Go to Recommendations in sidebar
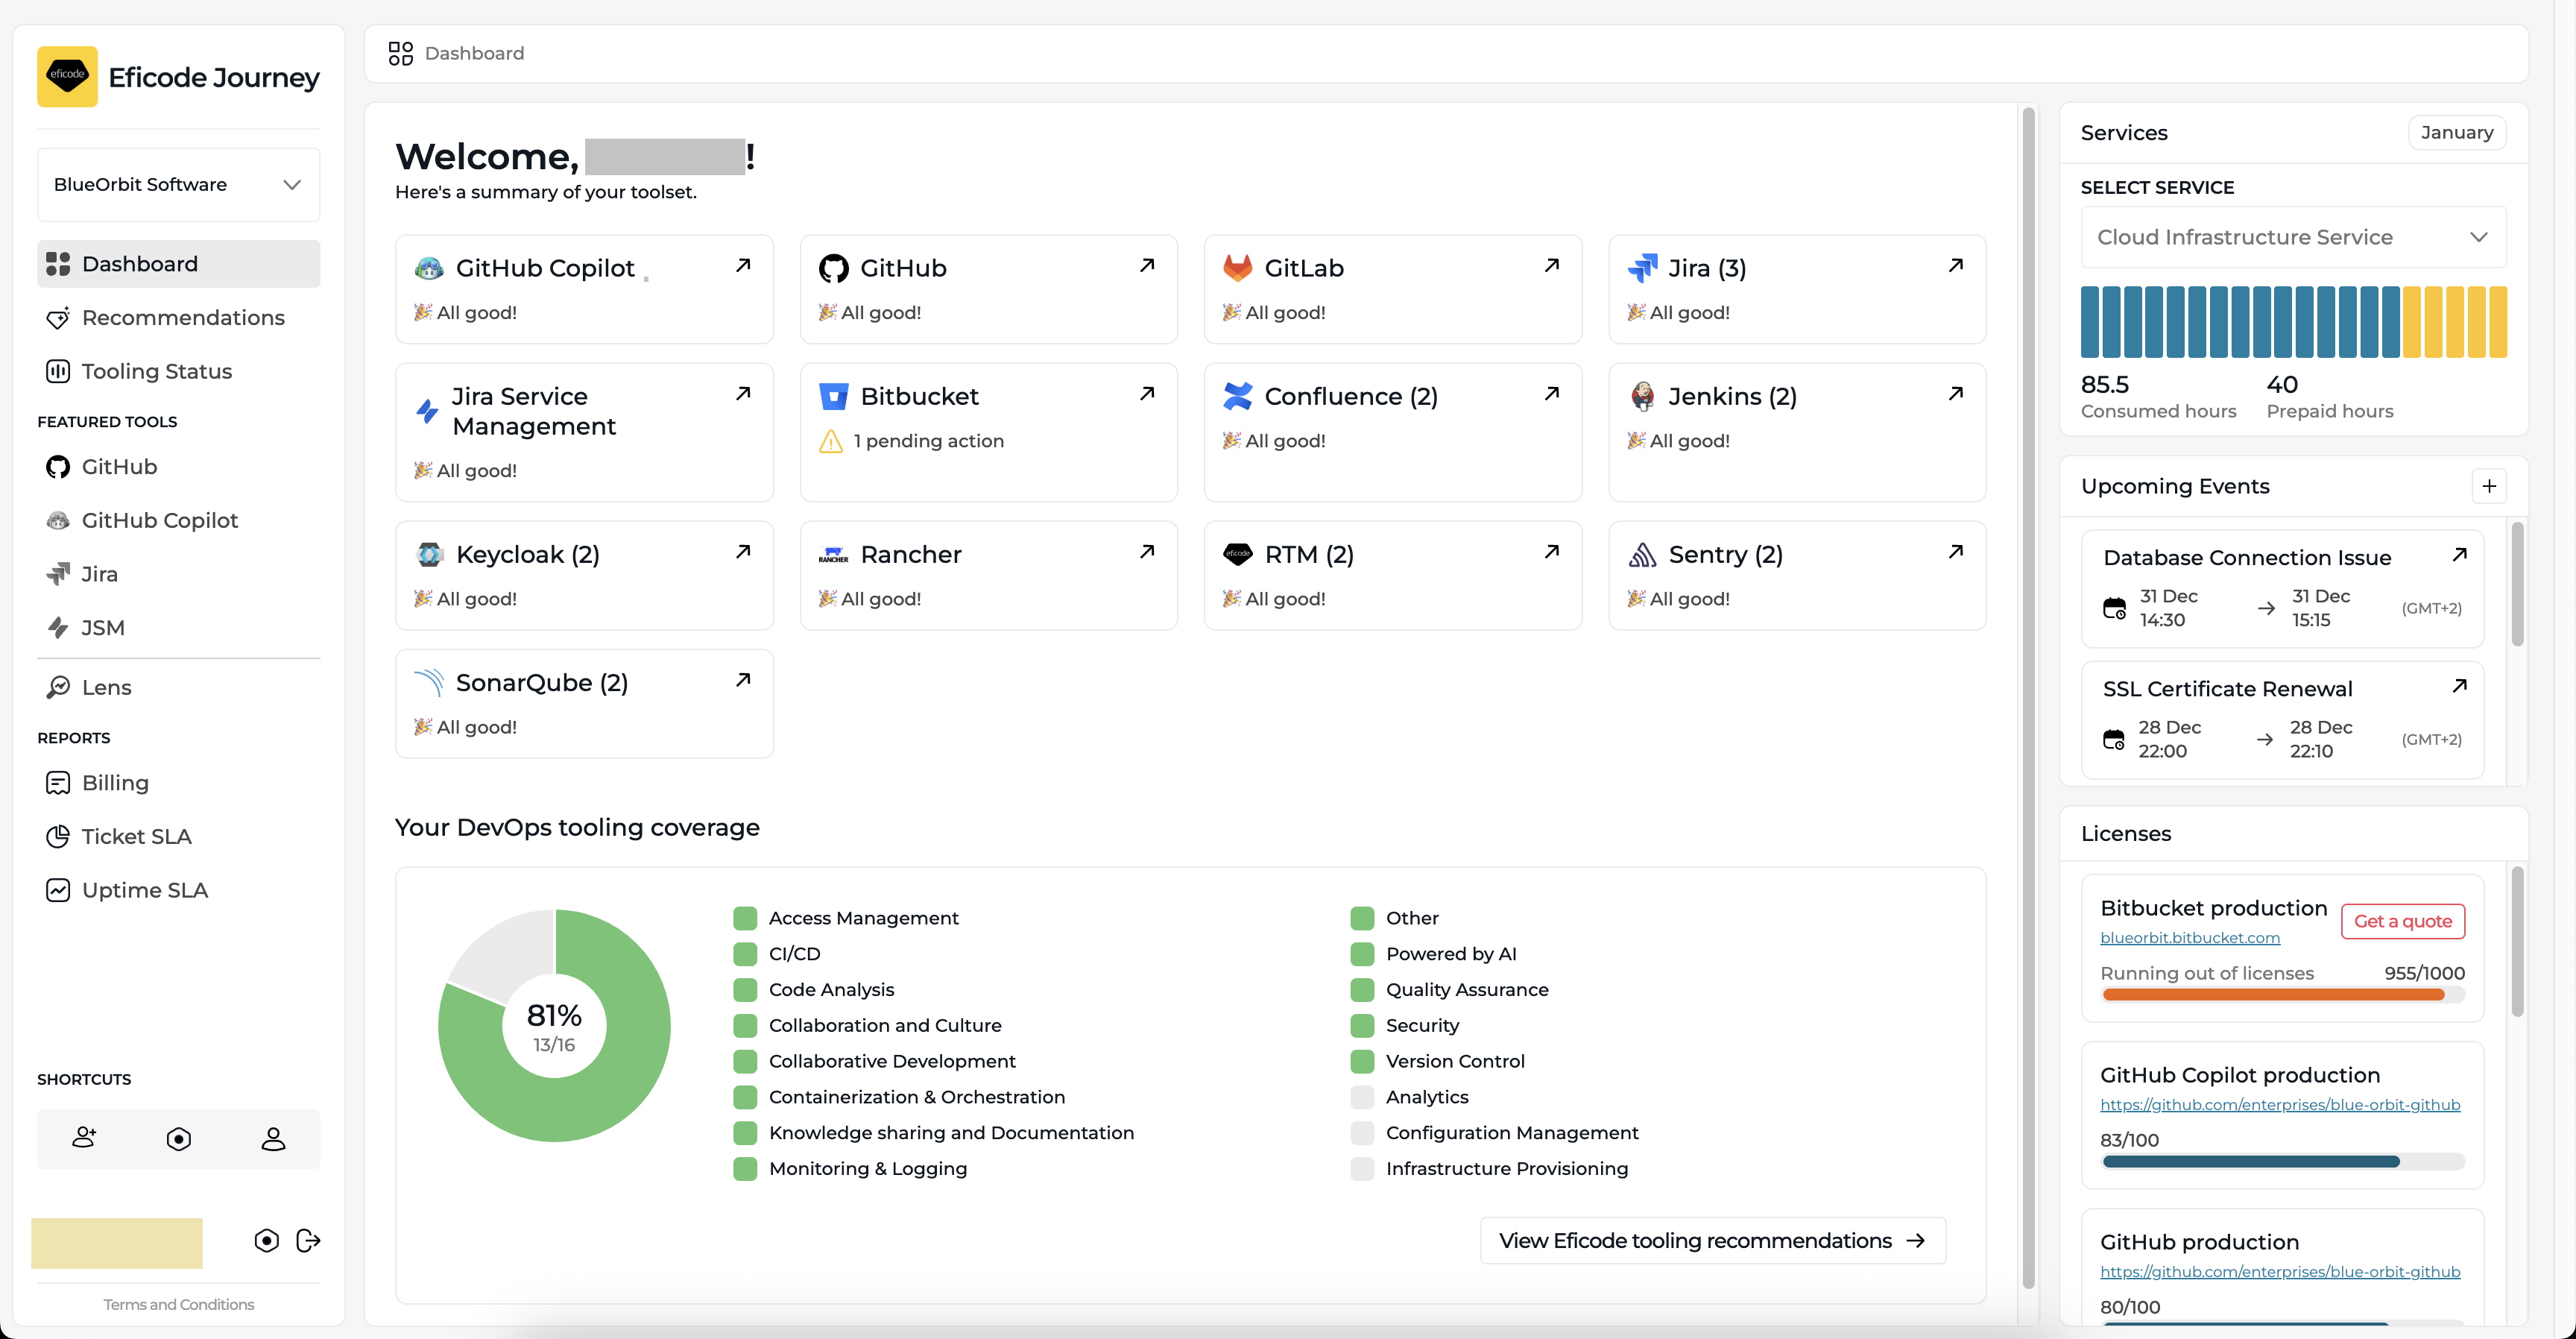The image size is (2576, 1339). pyautogui.click(x=182, y=317)
